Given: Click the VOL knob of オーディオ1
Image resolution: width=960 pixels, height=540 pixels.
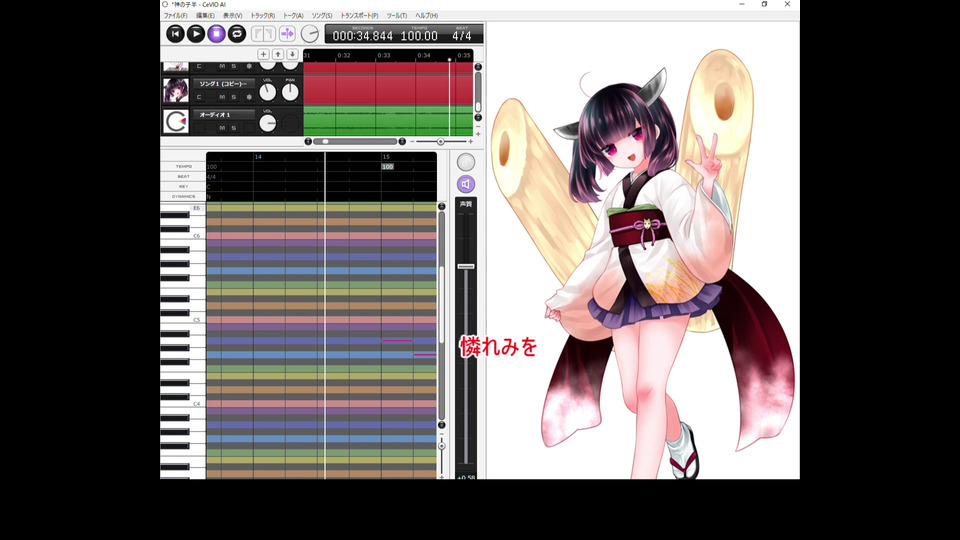Looking at the screenshot, I should click(x=268, y=123).
